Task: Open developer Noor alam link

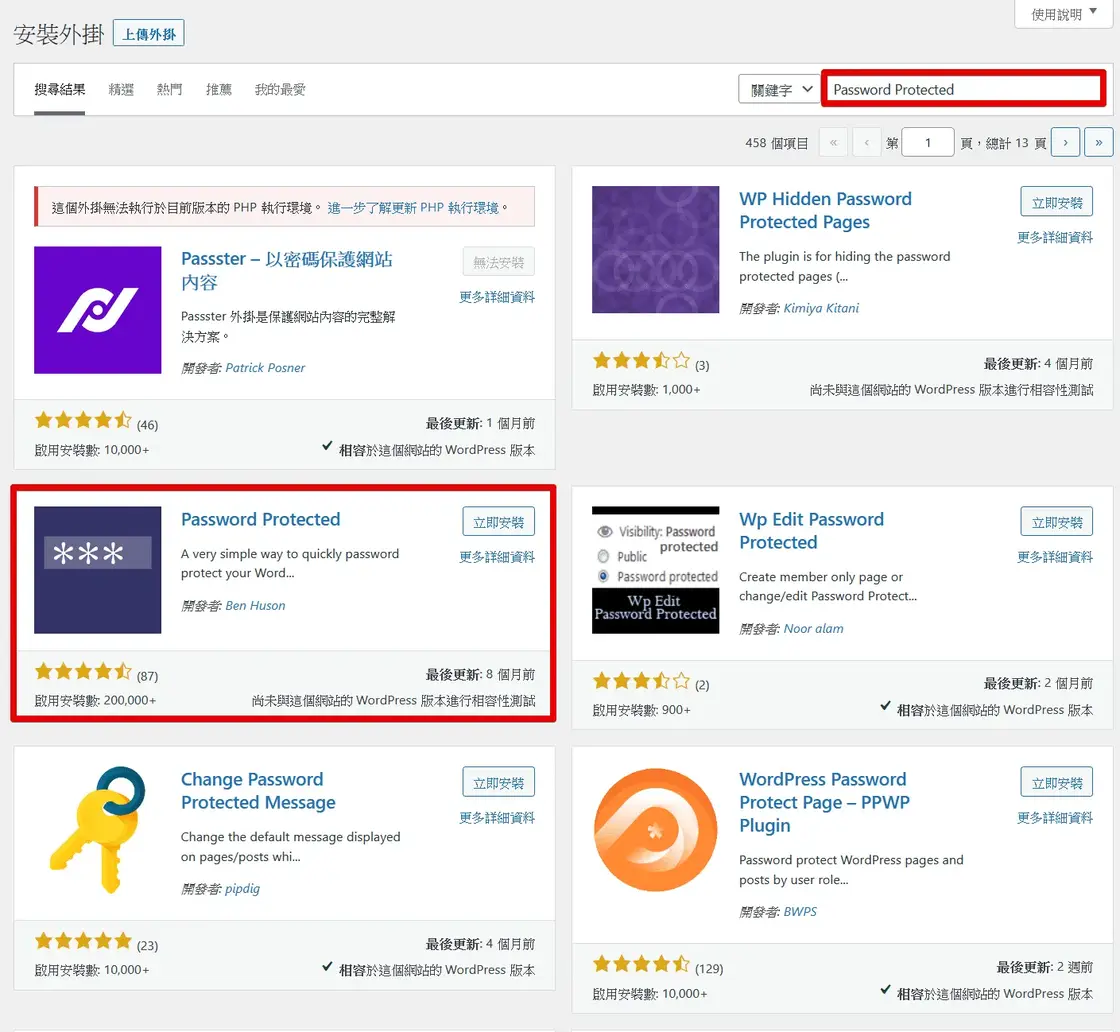Action: 814,628
